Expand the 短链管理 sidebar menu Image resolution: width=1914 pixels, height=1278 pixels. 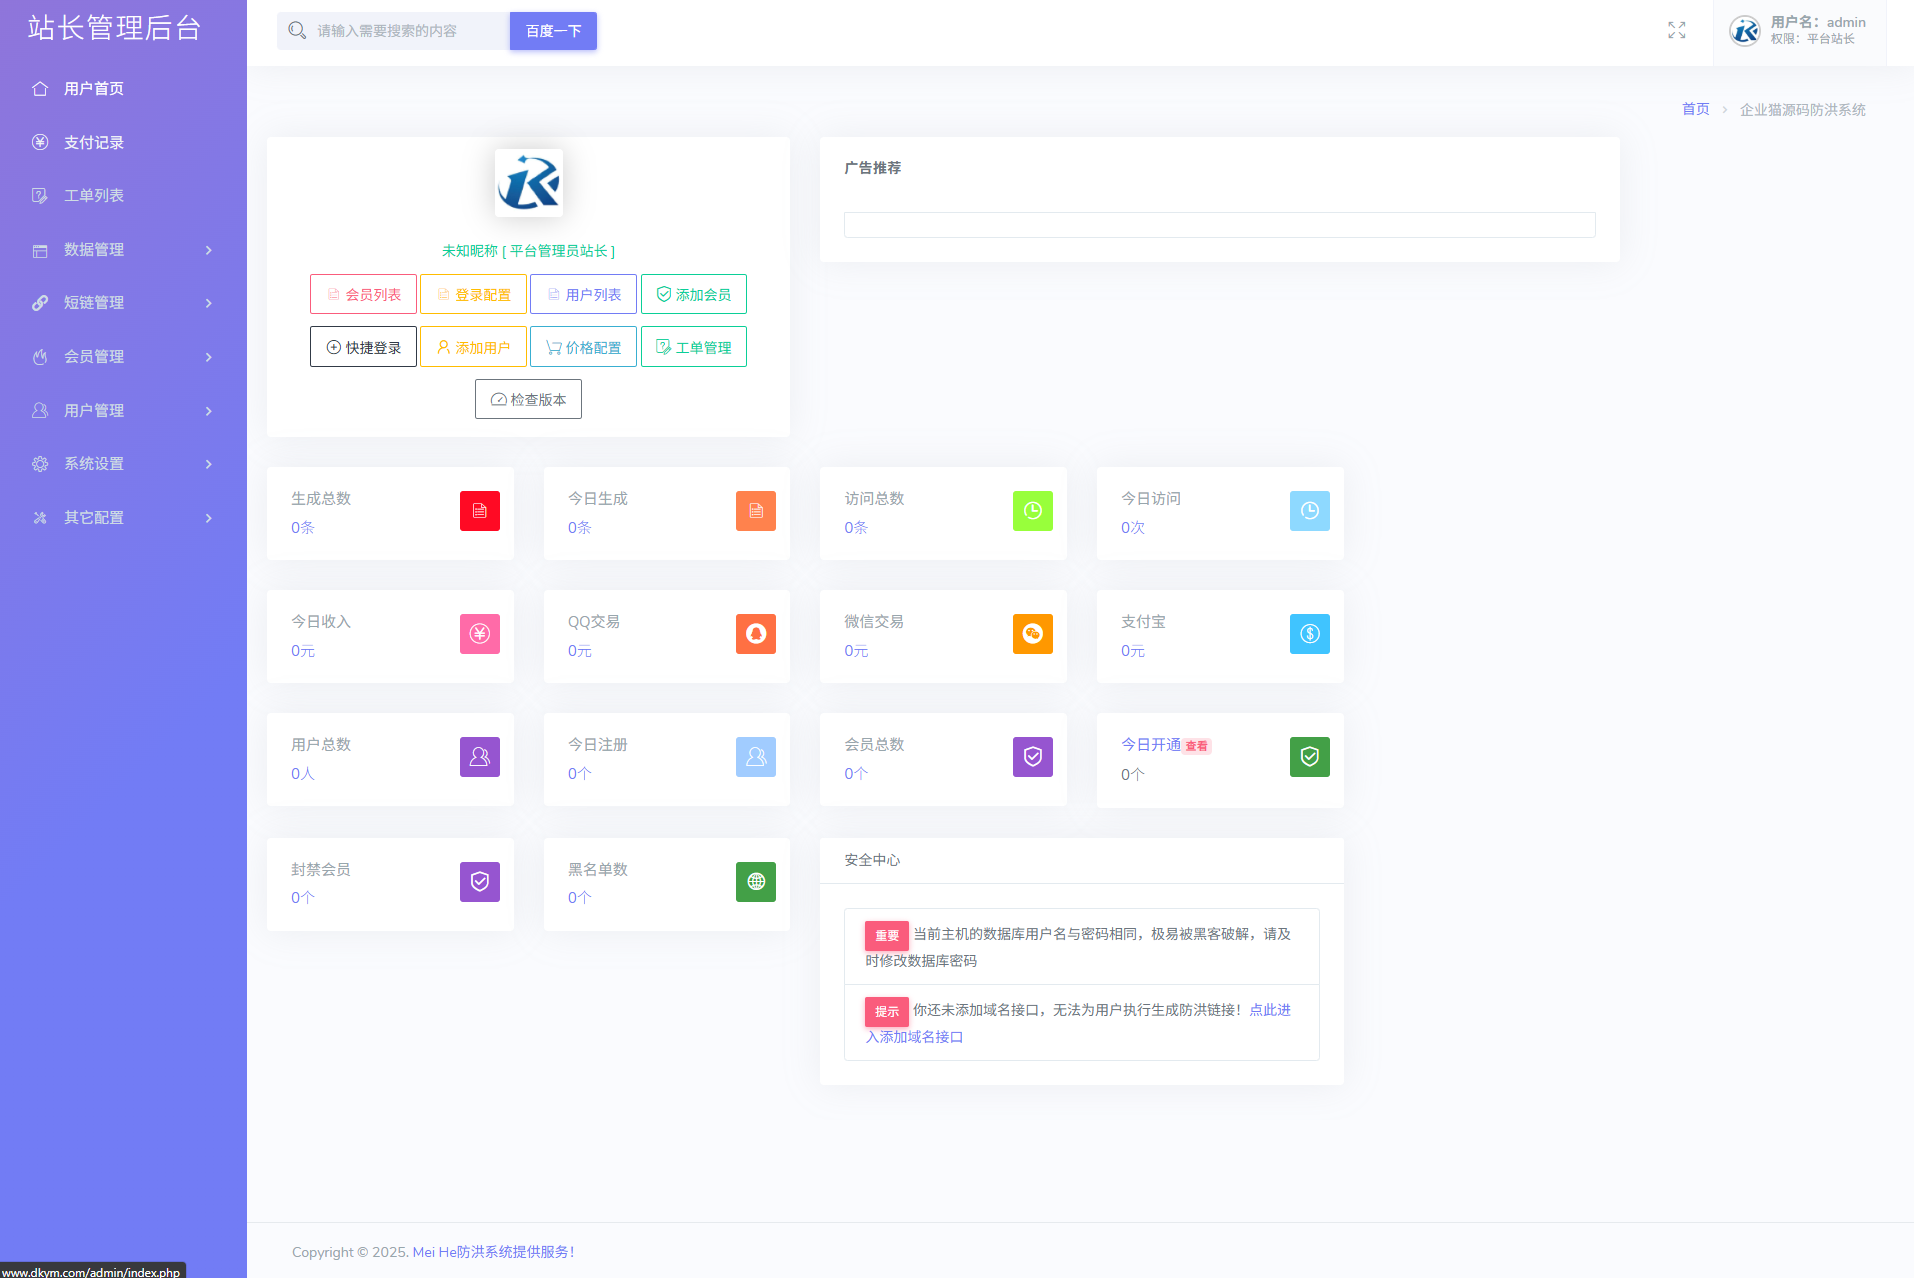pos(123,303)
